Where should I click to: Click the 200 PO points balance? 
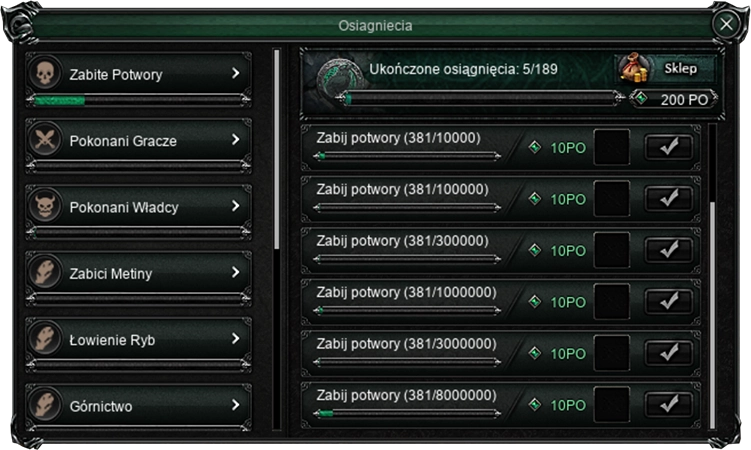tap(684, 99)
